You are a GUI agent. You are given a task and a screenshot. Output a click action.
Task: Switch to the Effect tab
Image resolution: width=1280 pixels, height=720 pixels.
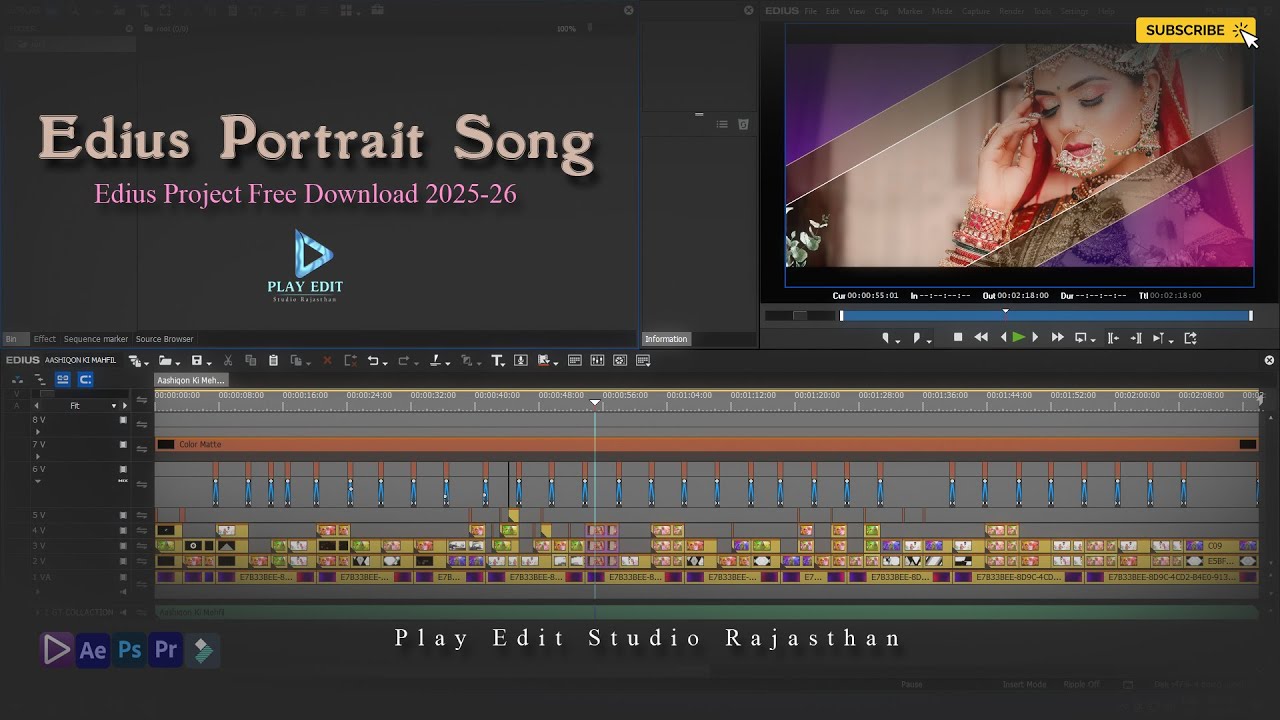tap(45, 339)
